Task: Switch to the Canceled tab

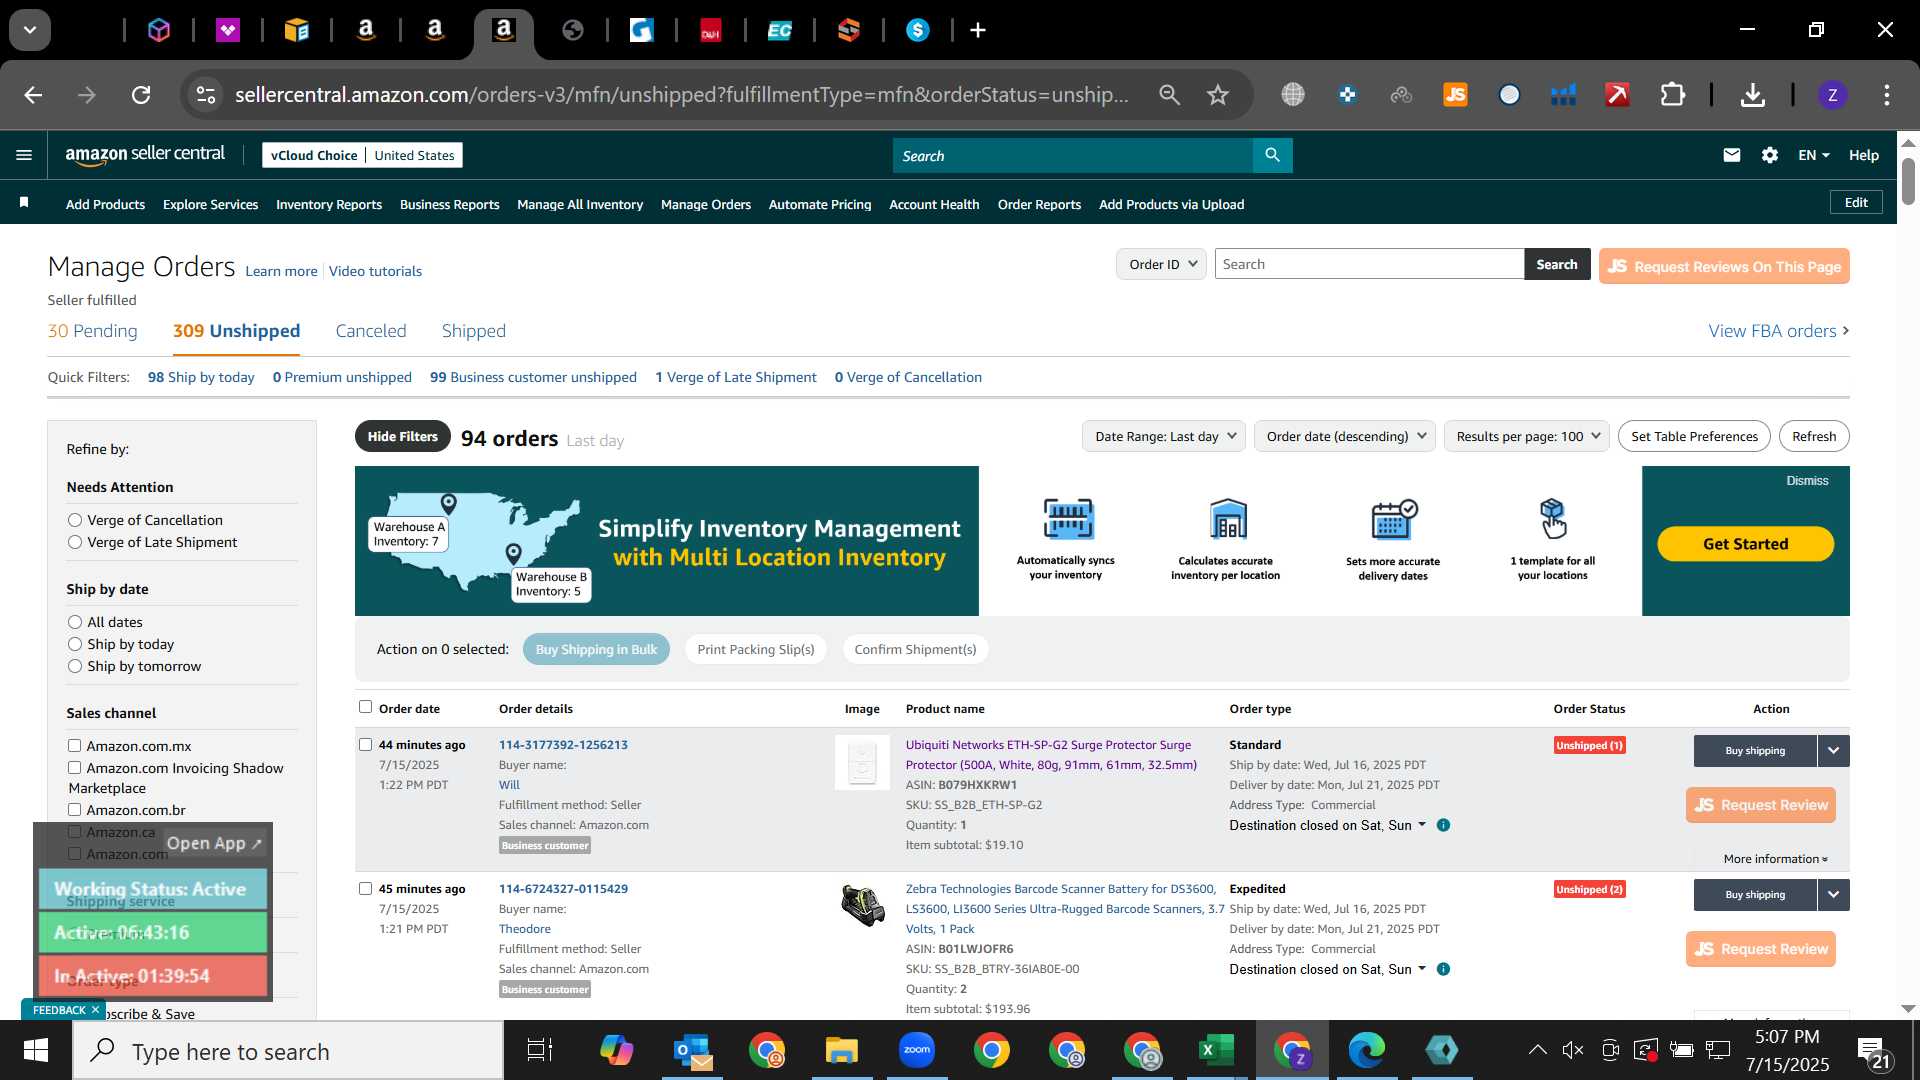Action: tap(371, 331)
